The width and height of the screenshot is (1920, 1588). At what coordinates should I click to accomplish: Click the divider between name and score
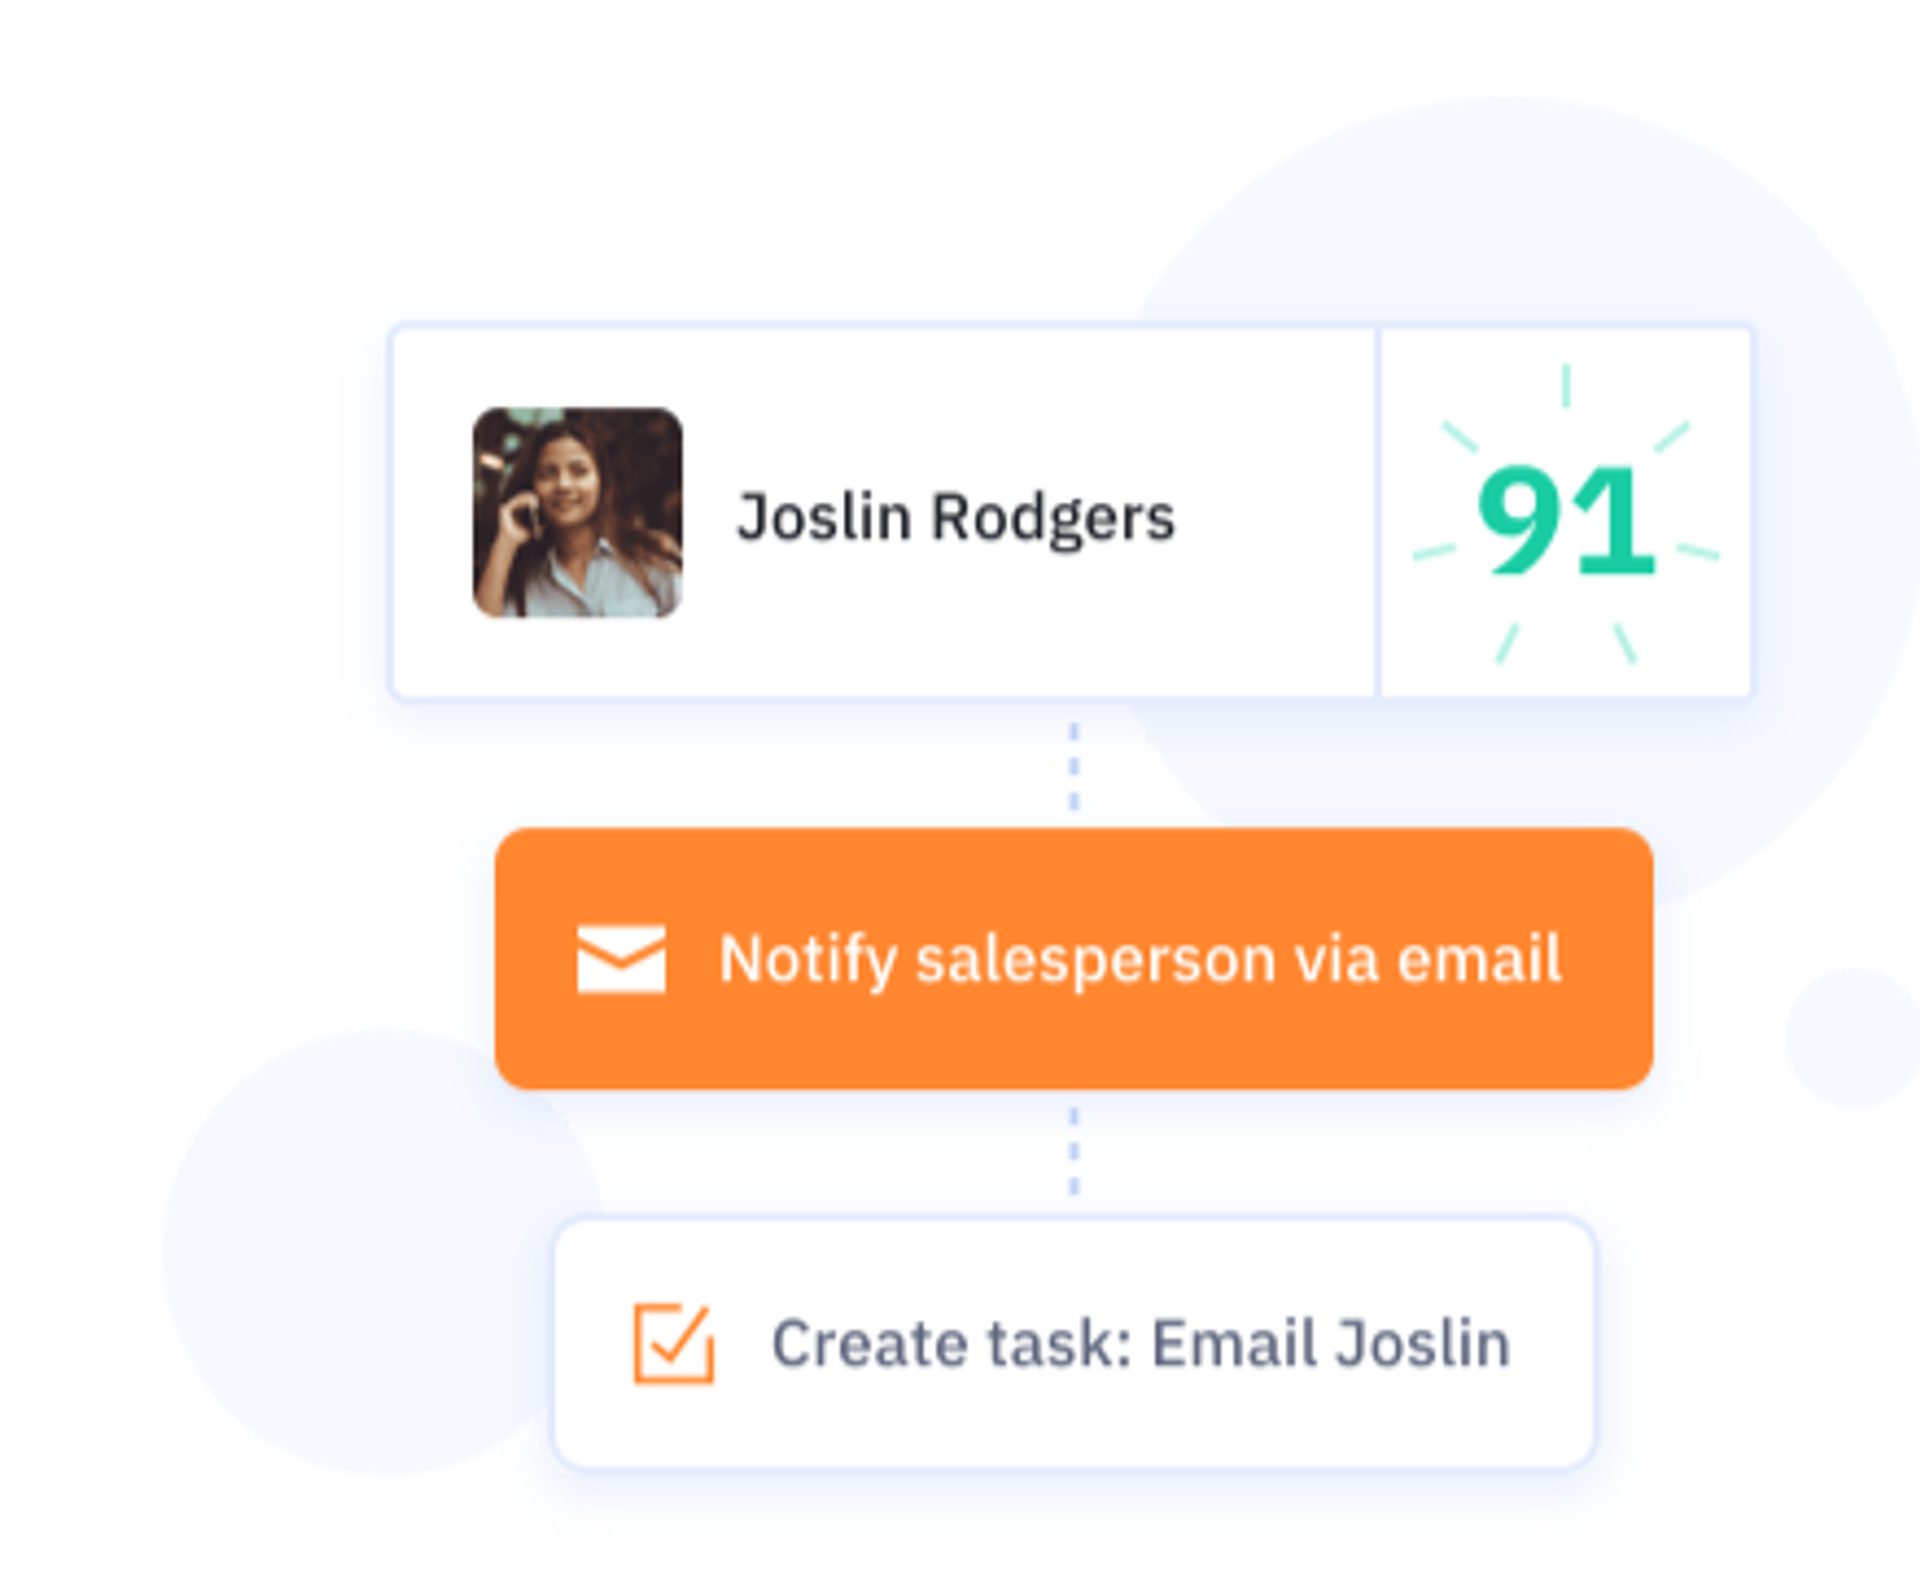1378,512
